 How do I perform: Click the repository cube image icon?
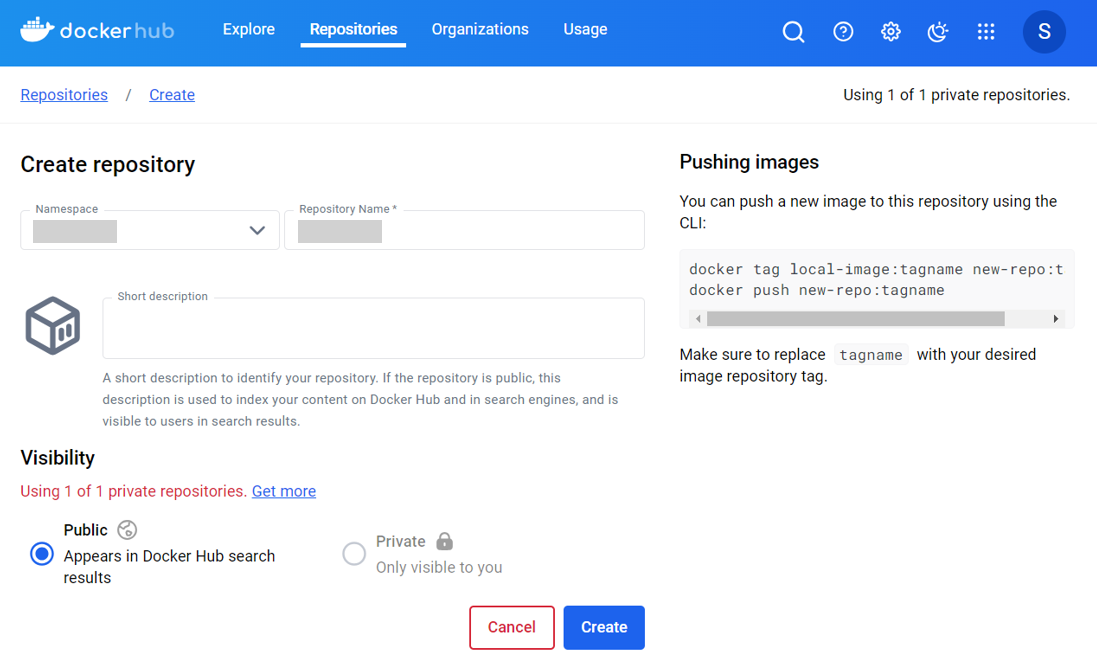pyautogui.click(x=52, y=326)
